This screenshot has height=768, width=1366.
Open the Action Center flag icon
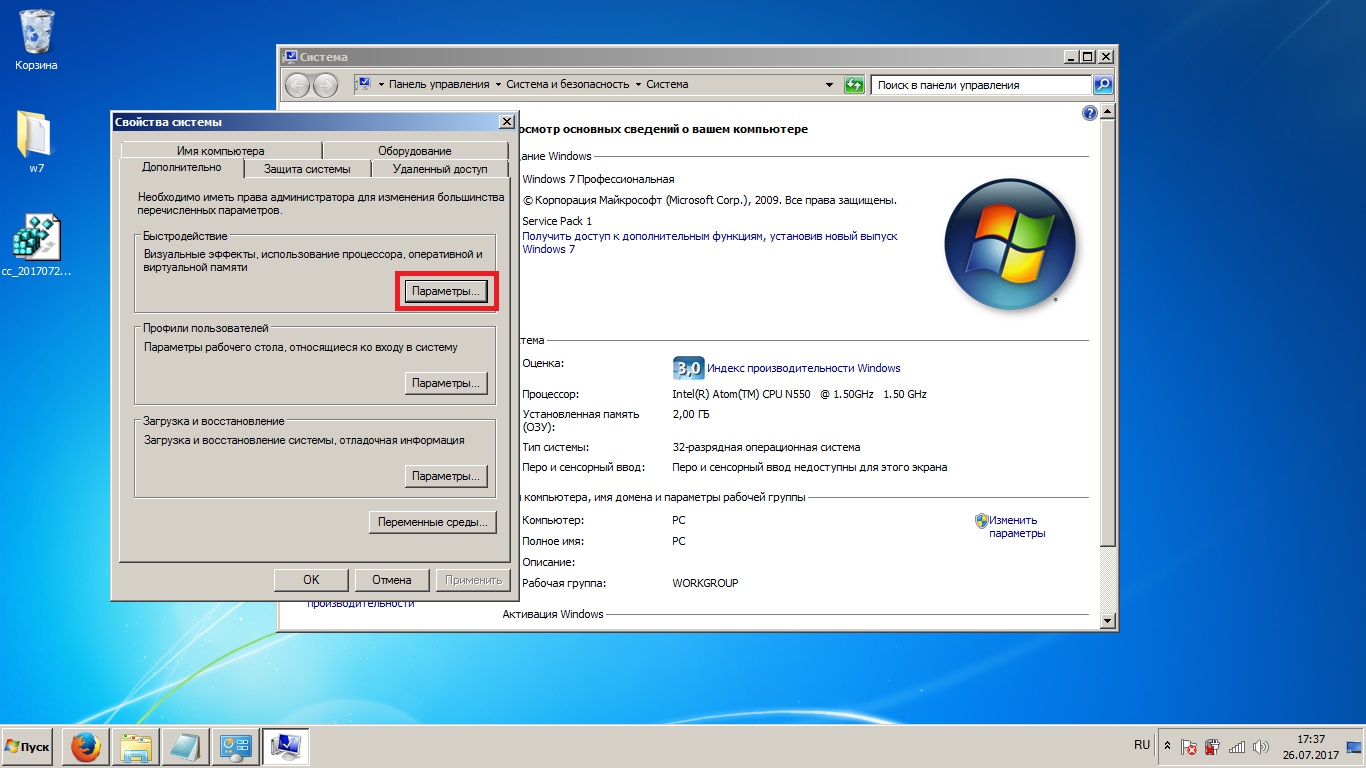pos(1189,747)
